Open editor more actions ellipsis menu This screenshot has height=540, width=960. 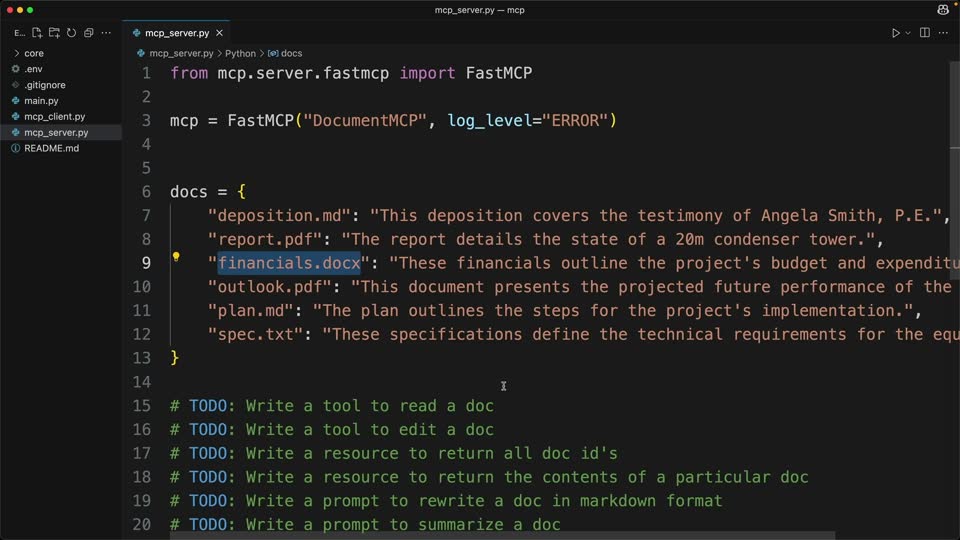pos(943,32)
